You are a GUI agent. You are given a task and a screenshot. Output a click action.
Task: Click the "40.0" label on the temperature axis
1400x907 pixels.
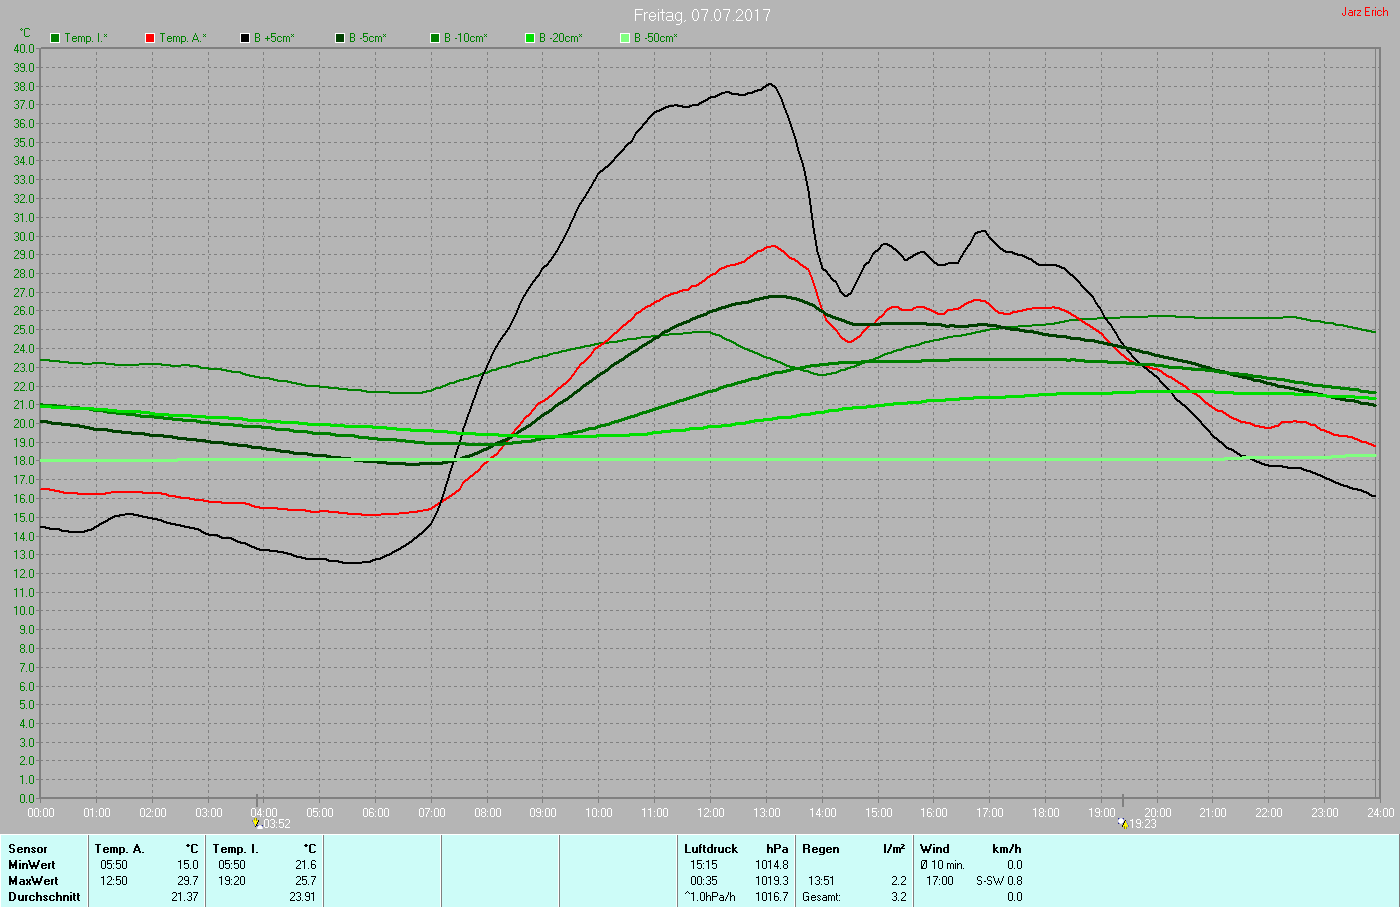(24, 48)
